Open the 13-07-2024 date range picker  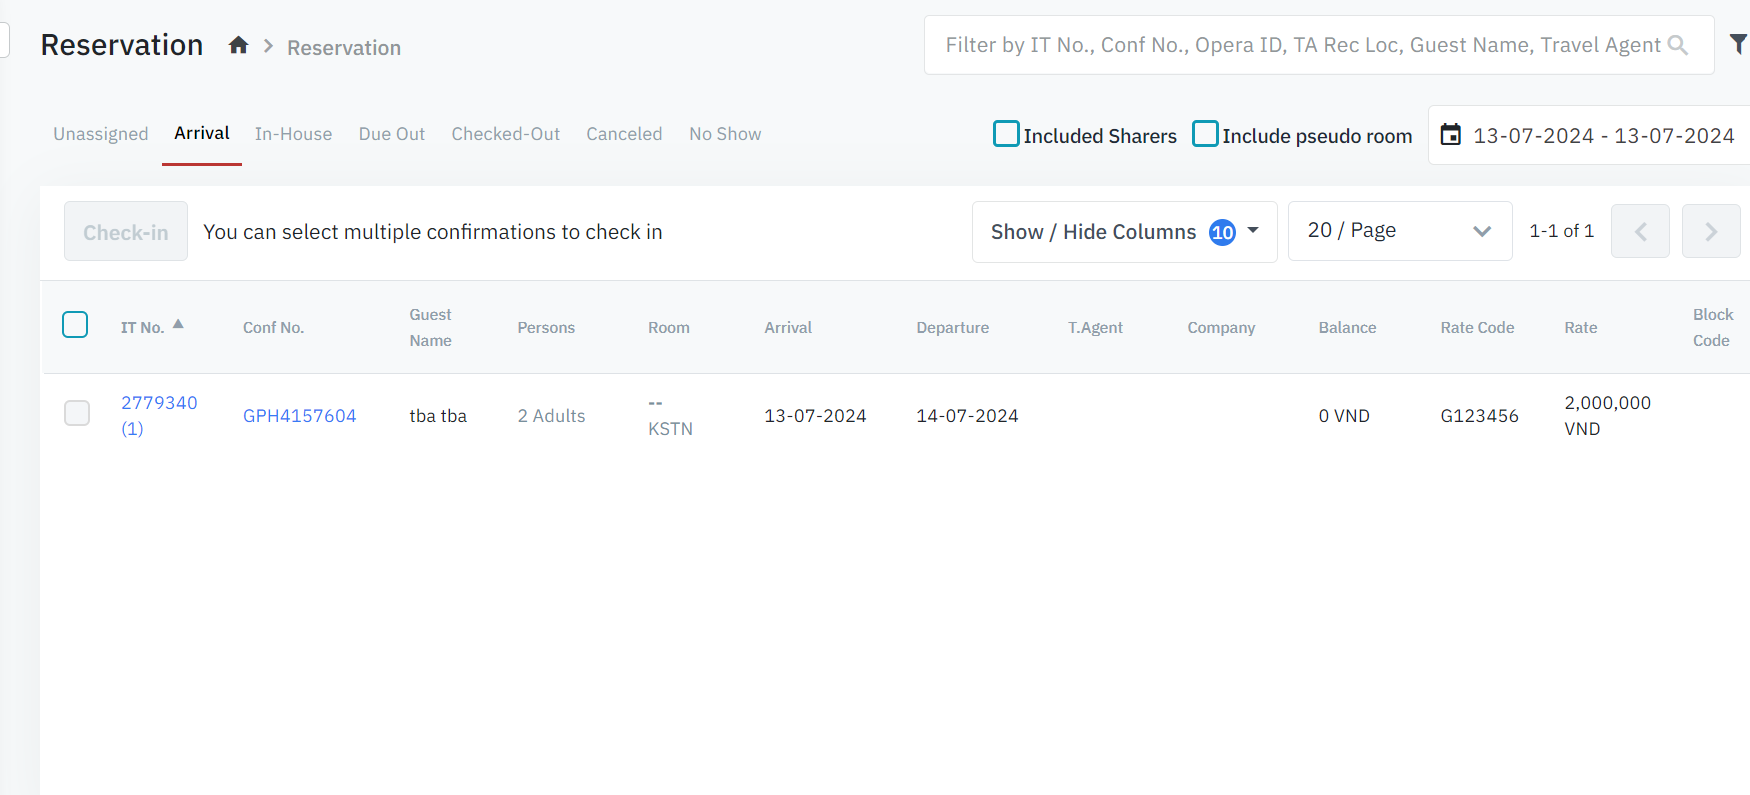point(1603,136)
